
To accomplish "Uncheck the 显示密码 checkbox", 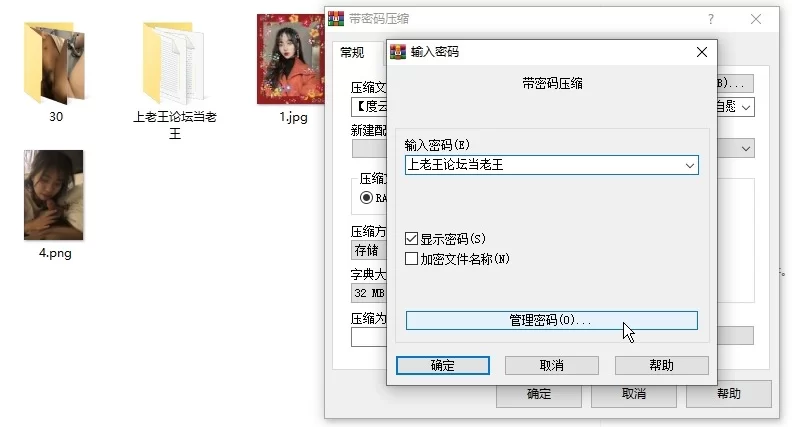I will tap(411, 240).
